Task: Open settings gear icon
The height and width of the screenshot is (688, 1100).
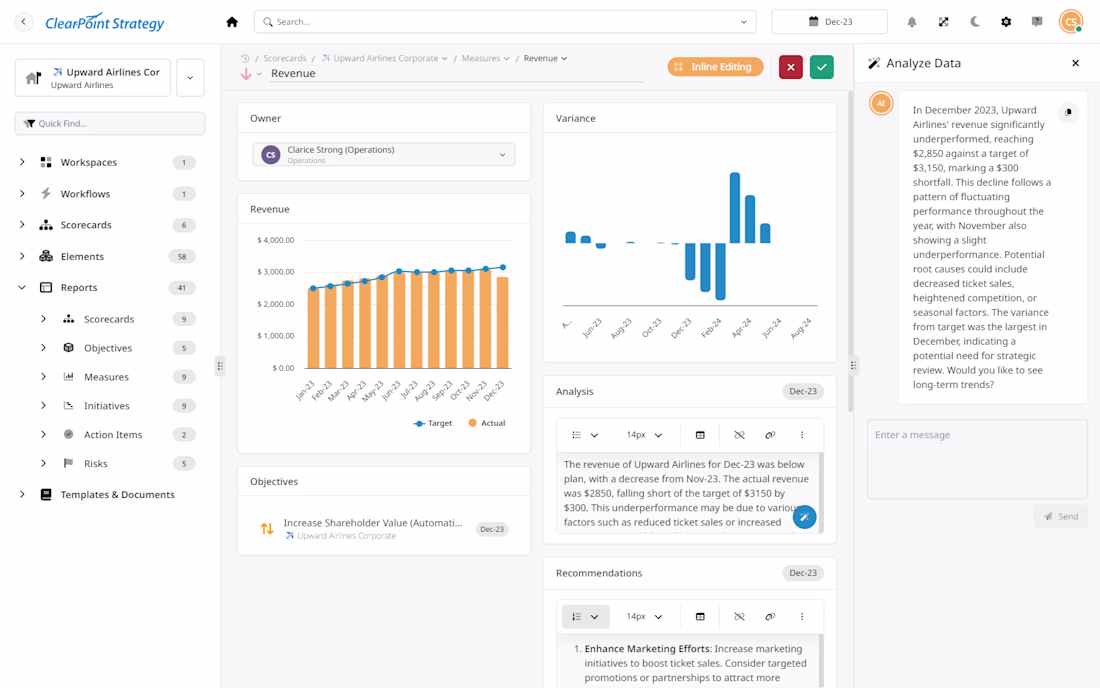Action: (1006, 22)
